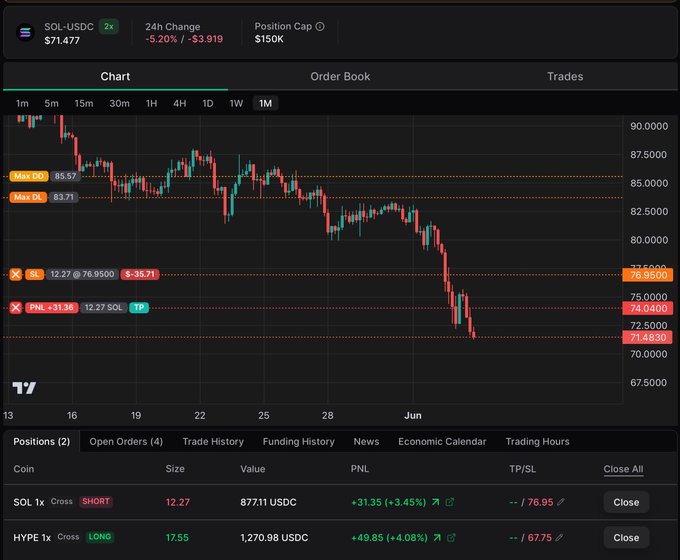Click the Position Cap info icon

pos(320,26)
